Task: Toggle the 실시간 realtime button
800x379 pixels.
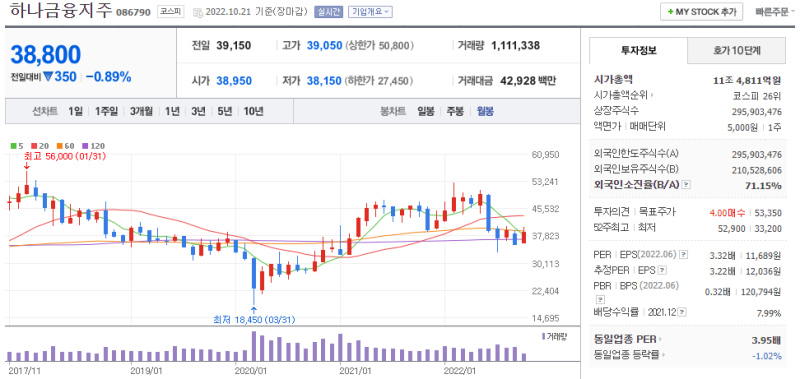Action: click(328, 12)
